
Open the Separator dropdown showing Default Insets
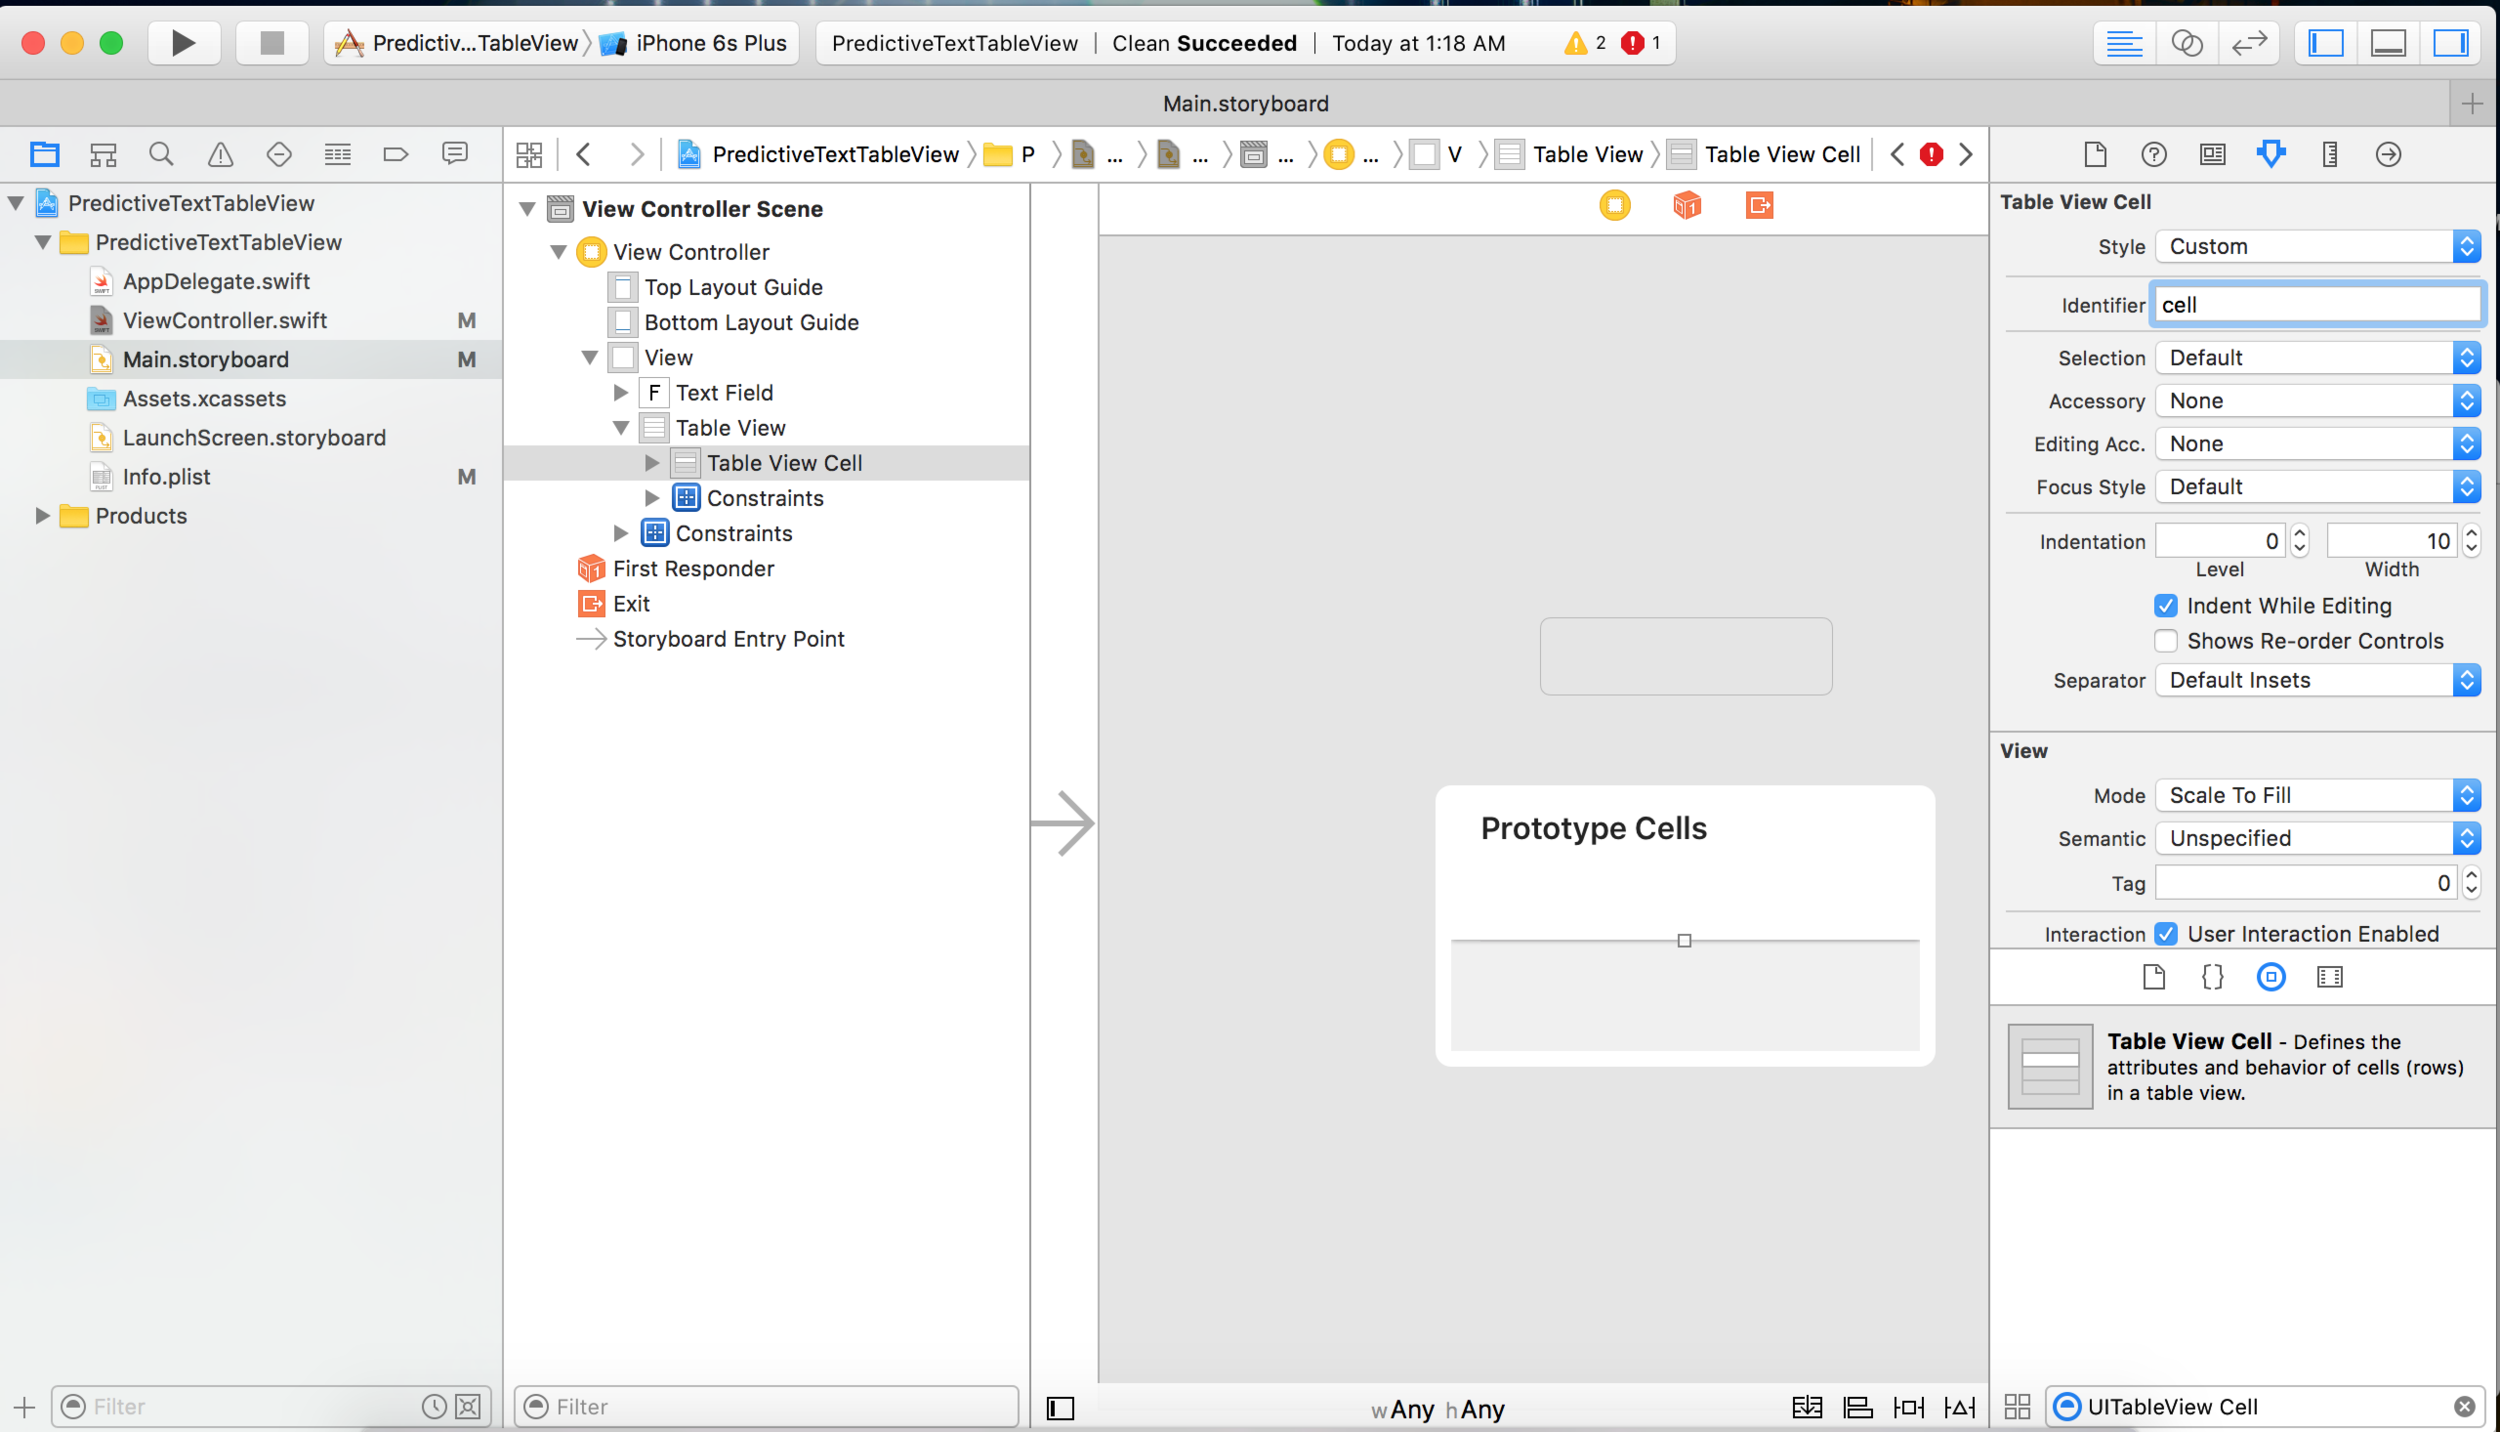2317,680
